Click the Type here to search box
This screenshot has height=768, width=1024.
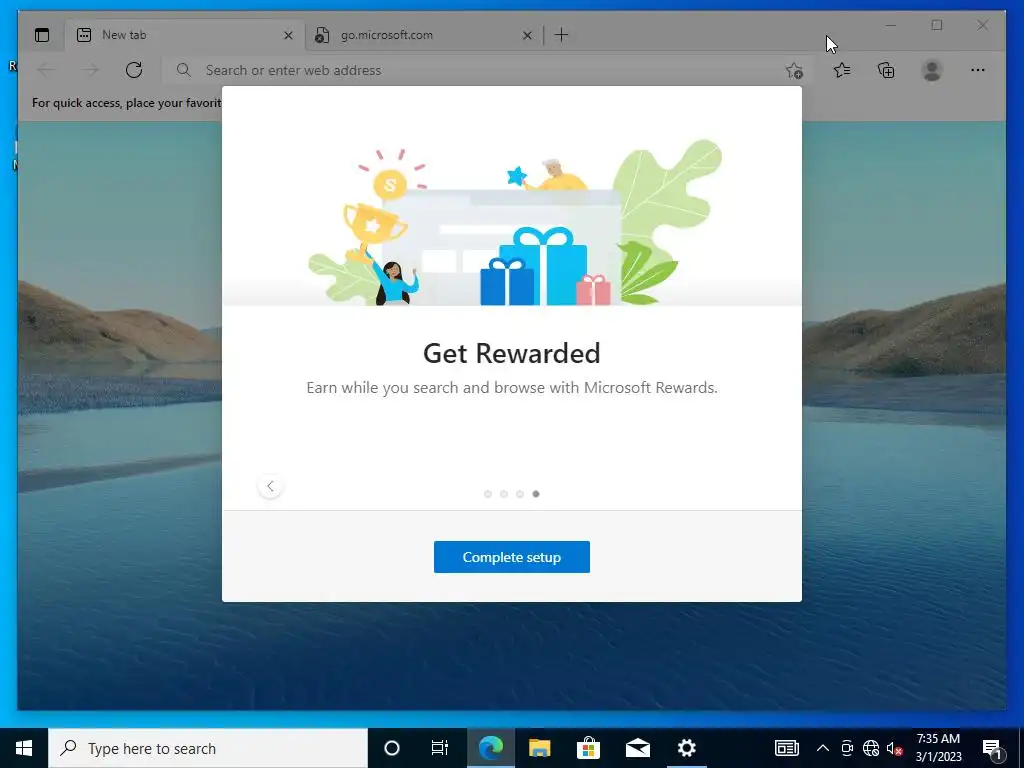(x=208, y=748)
